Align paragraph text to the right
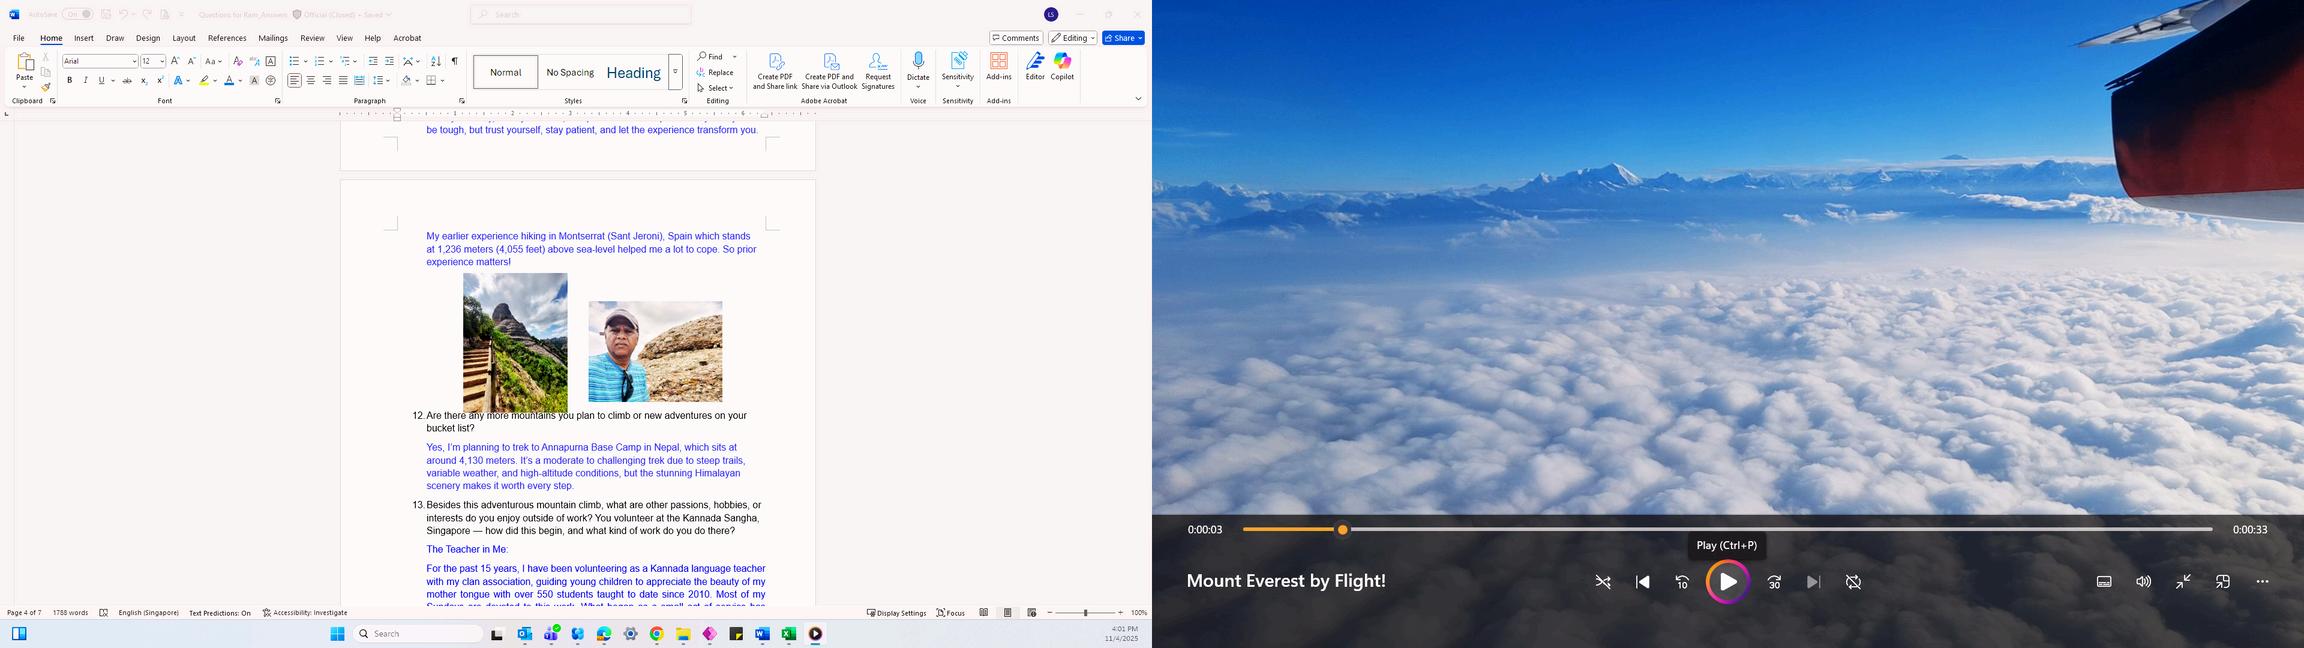Viewport: 2304px width, 648px height. [327, 81]
